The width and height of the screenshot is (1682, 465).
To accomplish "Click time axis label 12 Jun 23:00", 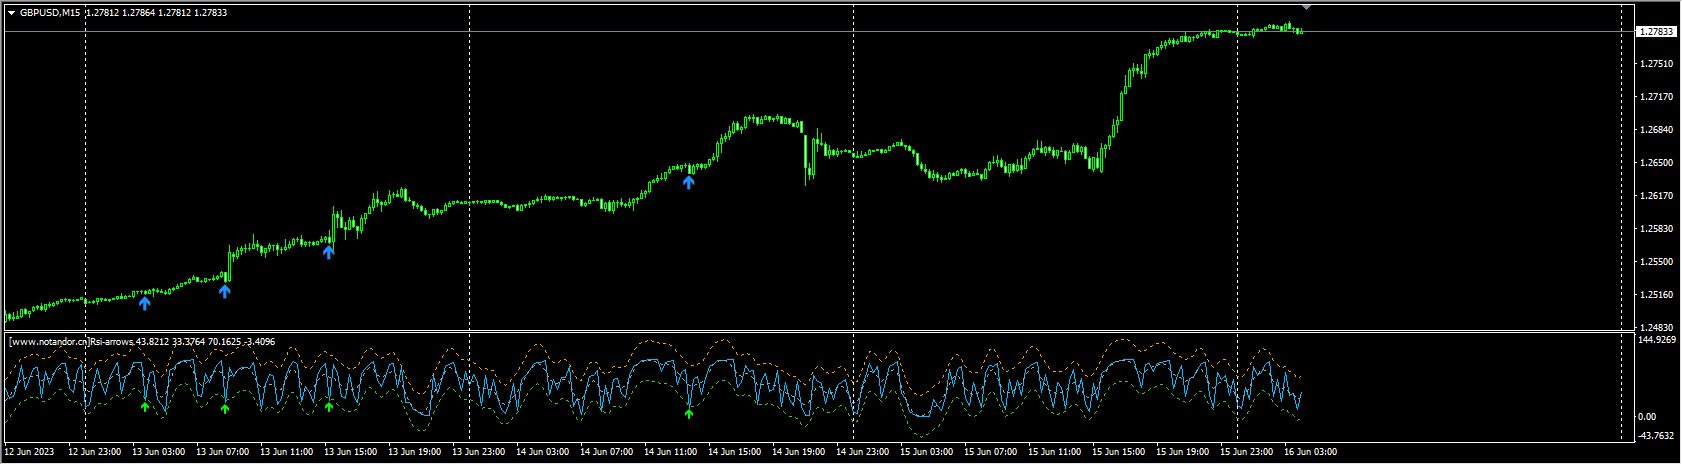I will pyautogui.click(x=94, y=452).
